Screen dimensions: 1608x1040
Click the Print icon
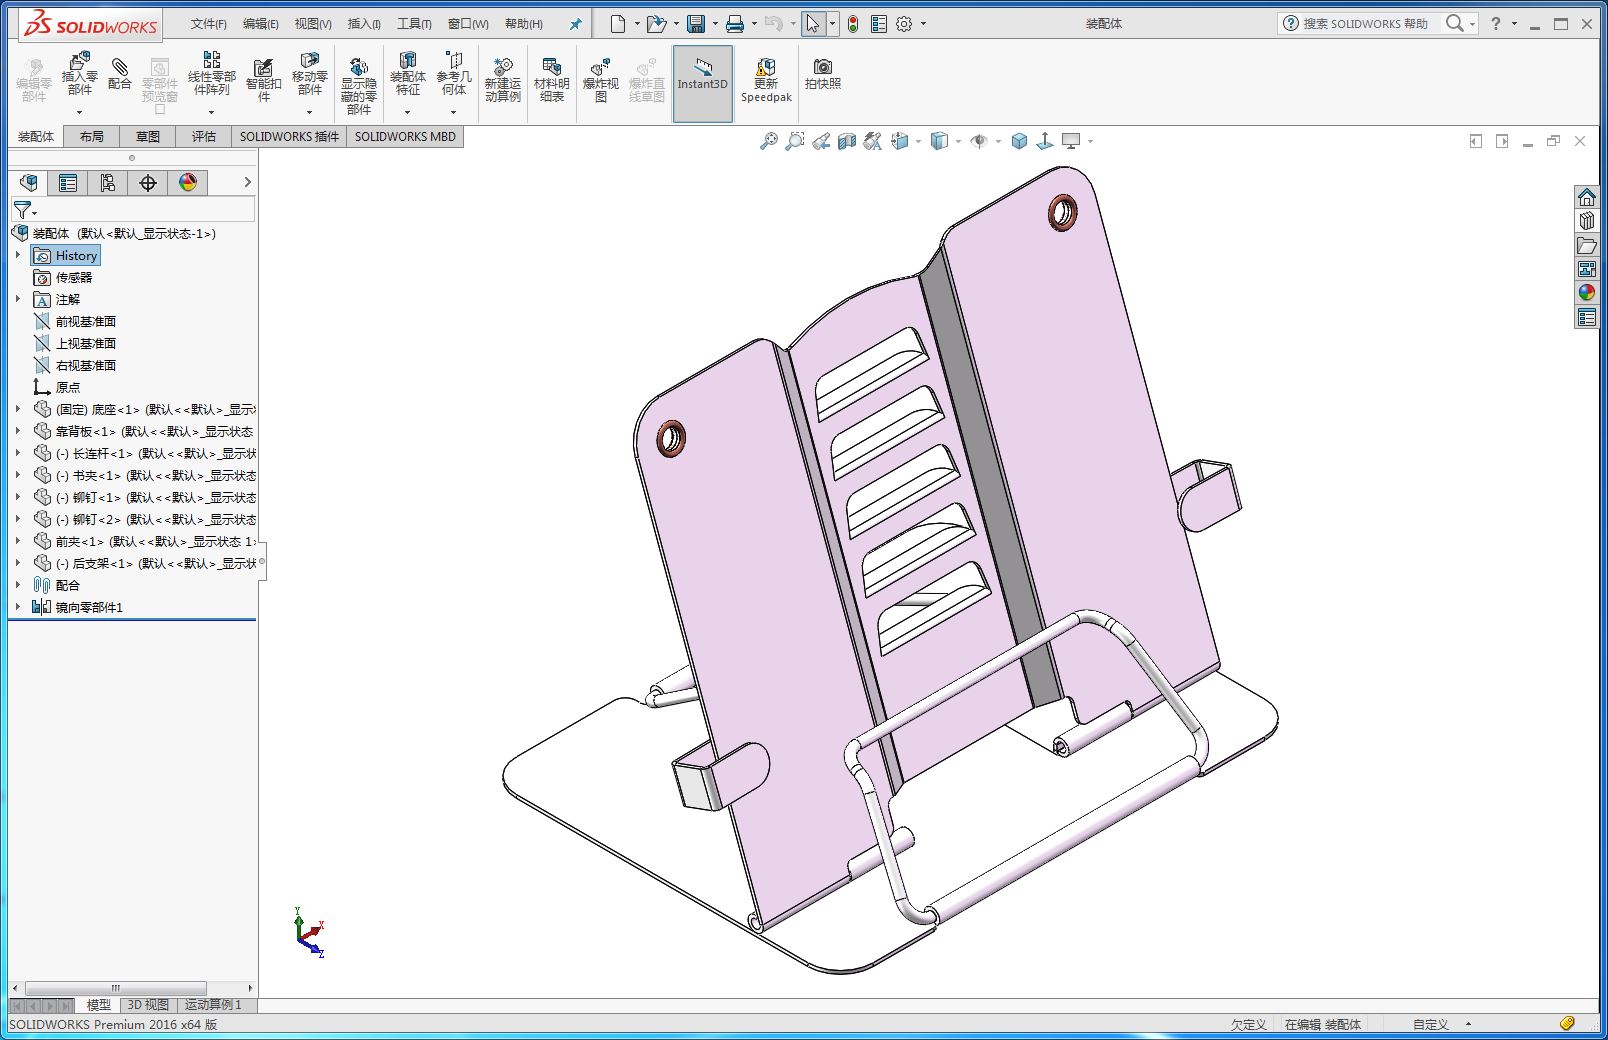point(735,24)
